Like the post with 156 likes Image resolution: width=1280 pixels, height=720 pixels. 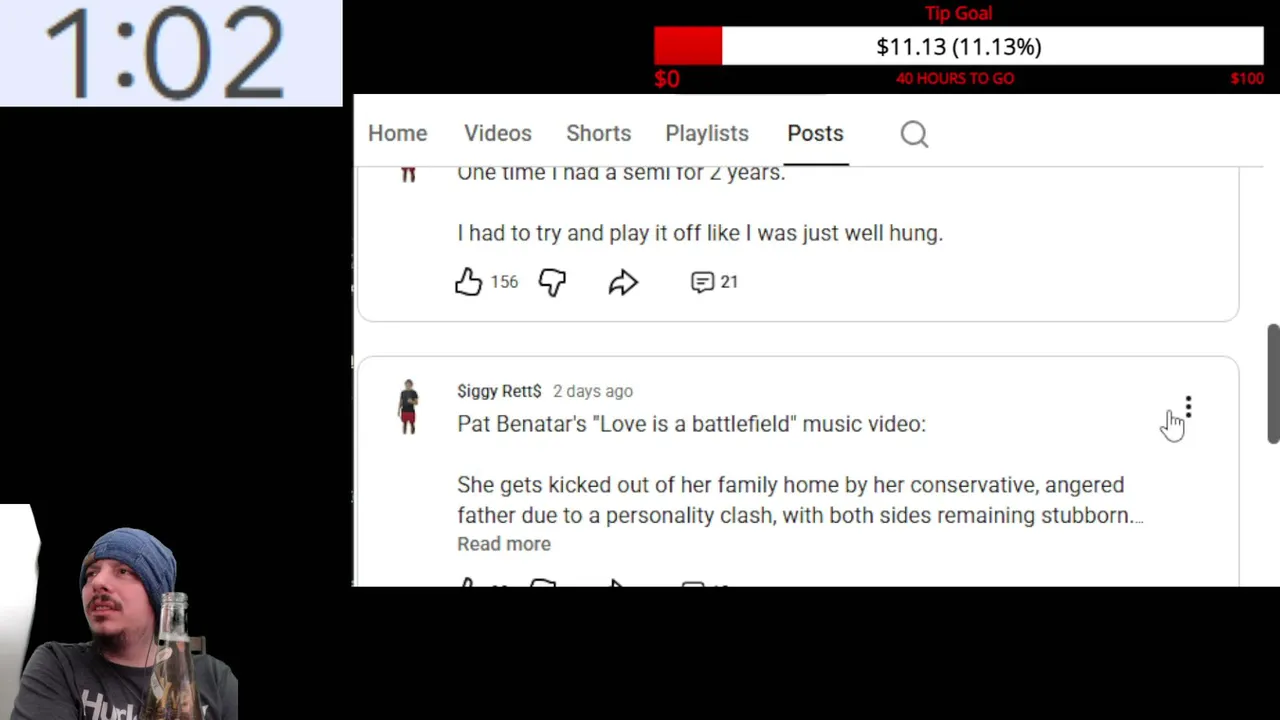coord(468,282)
